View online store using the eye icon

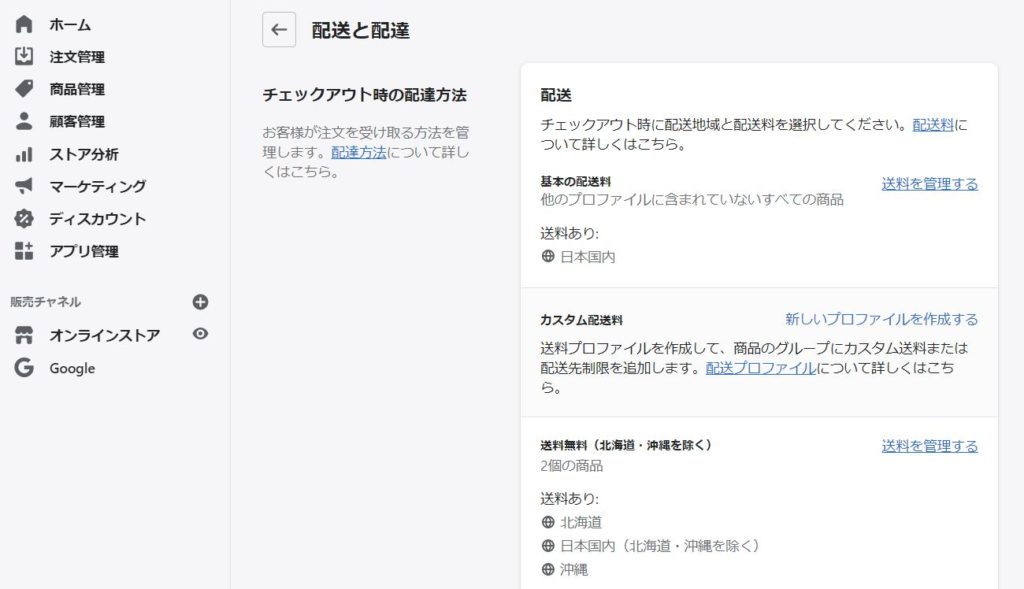pos(200,334)
